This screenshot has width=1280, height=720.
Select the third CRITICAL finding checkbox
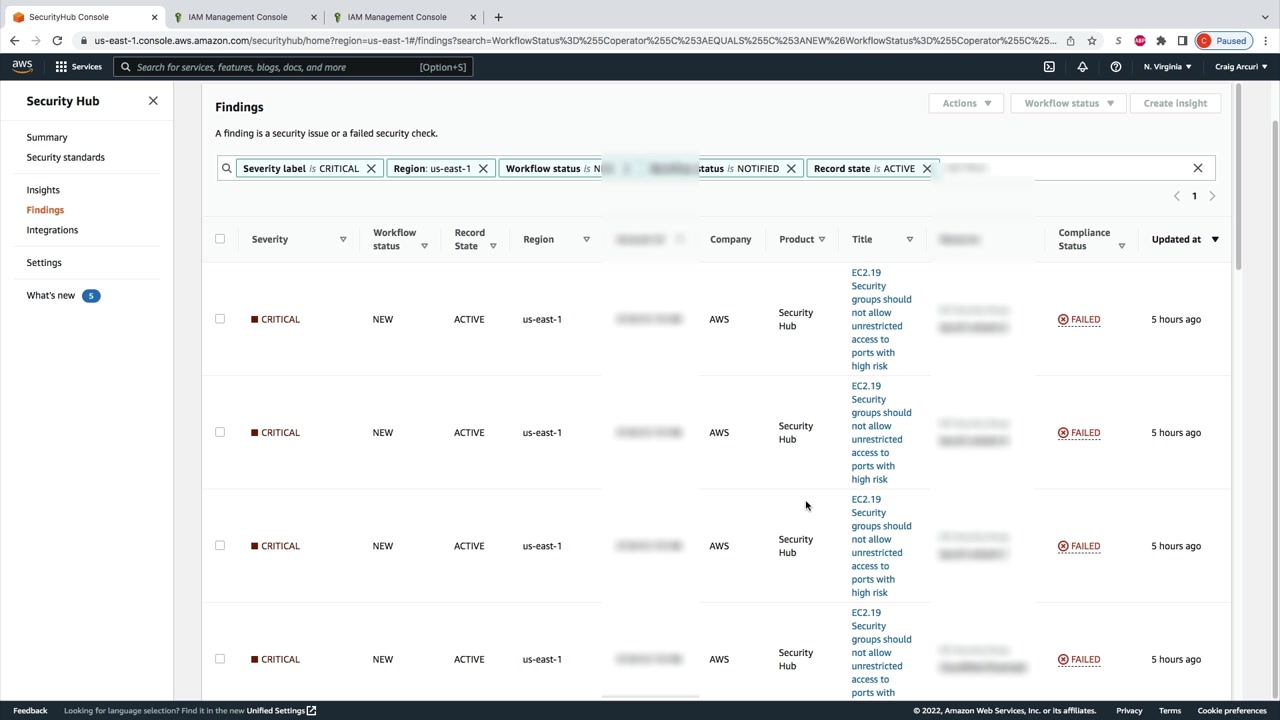pos(220,546)
